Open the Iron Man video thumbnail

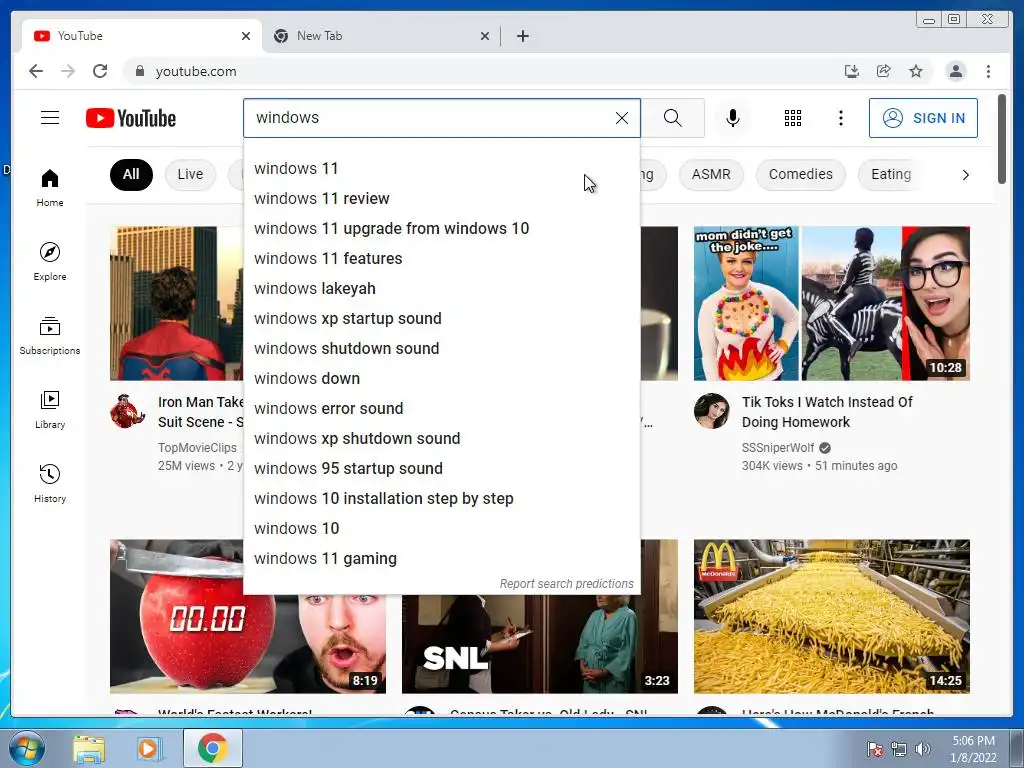(176, 304)
